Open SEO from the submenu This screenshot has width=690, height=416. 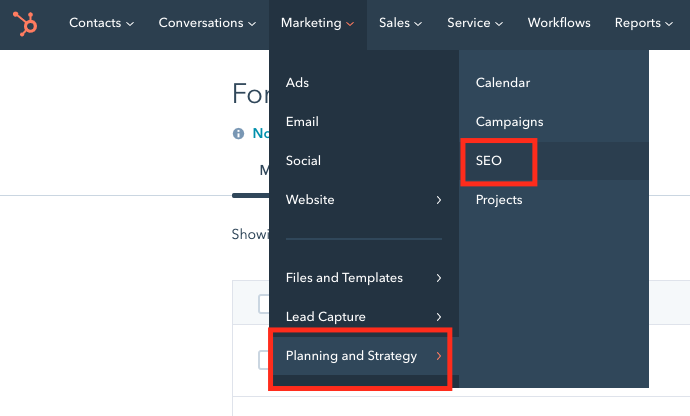[554, 161]
